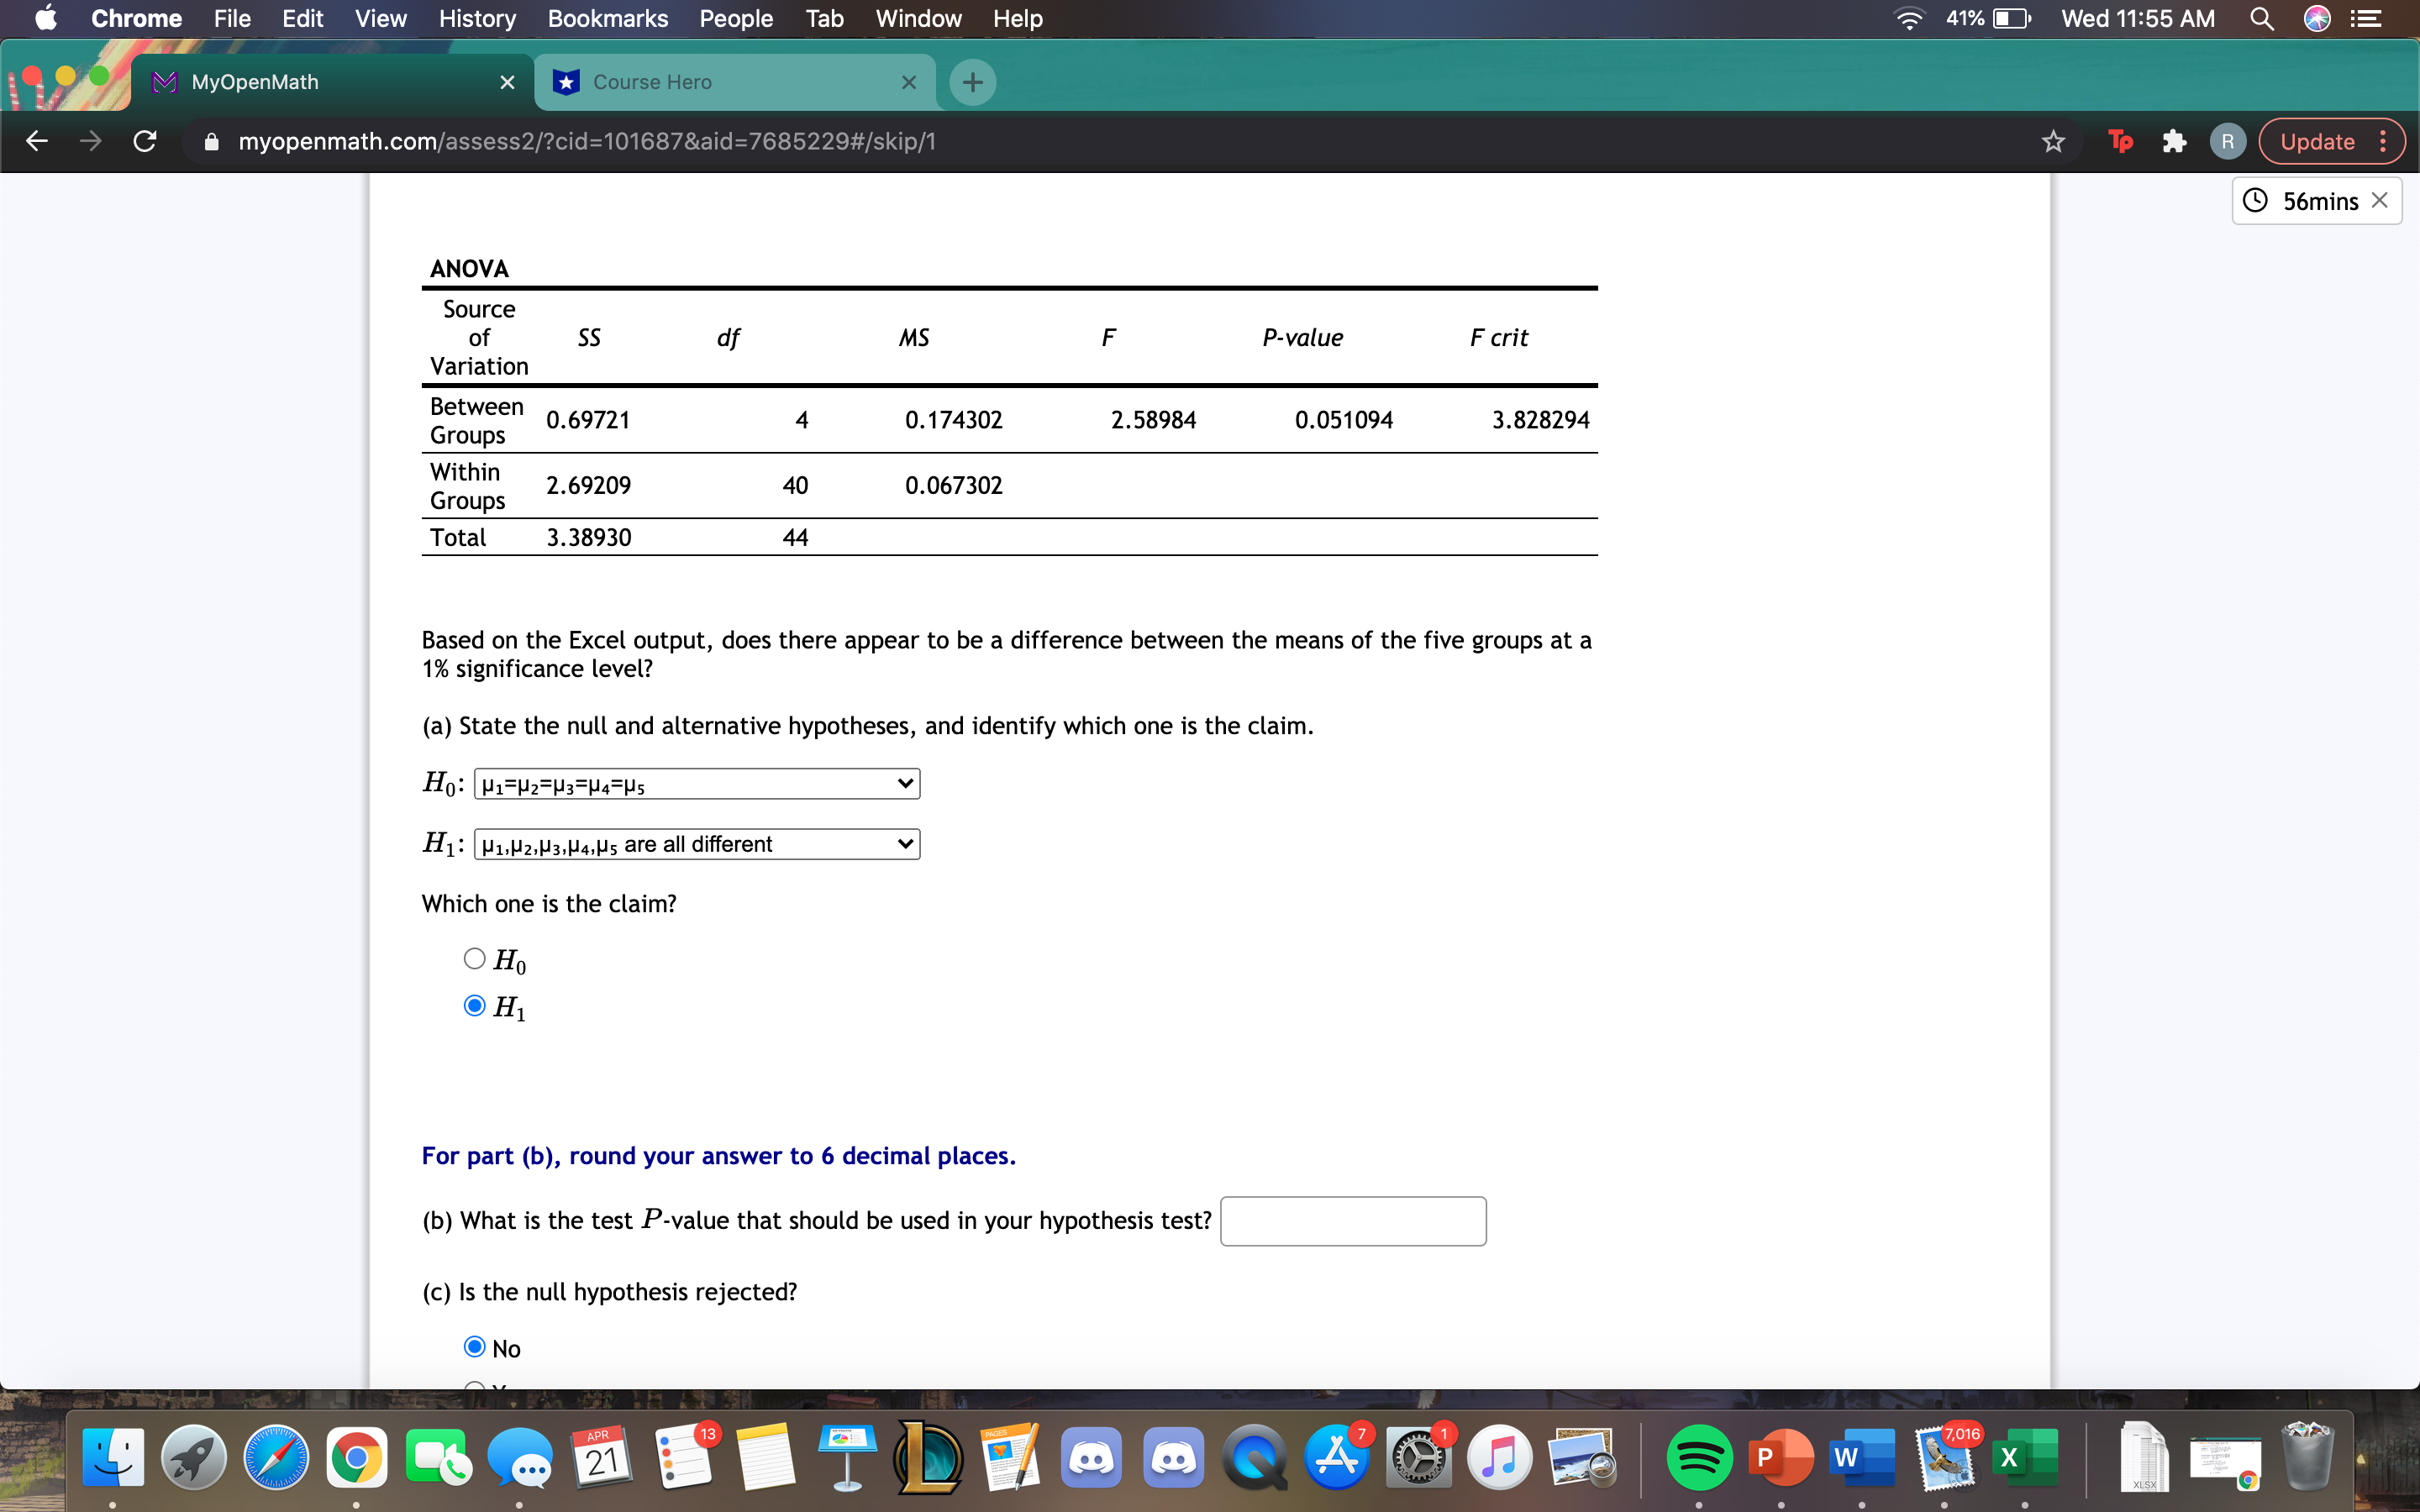Click the Update browser button
Screen dimensions: 2420x1512
click(2318, 141)
